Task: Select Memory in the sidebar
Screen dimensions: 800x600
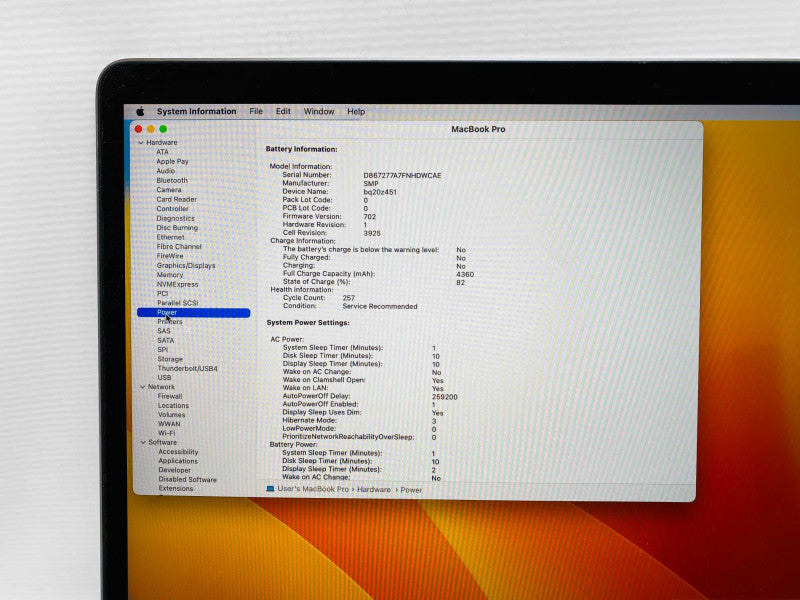Action: pyautogui.click(x=170, y=274)
